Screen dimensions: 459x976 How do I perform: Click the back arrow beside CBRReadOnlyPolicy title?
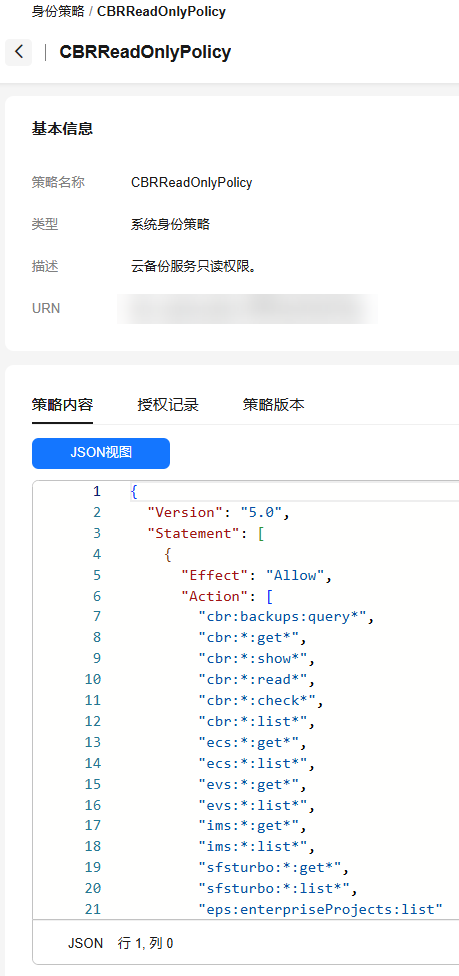[19, 52]
